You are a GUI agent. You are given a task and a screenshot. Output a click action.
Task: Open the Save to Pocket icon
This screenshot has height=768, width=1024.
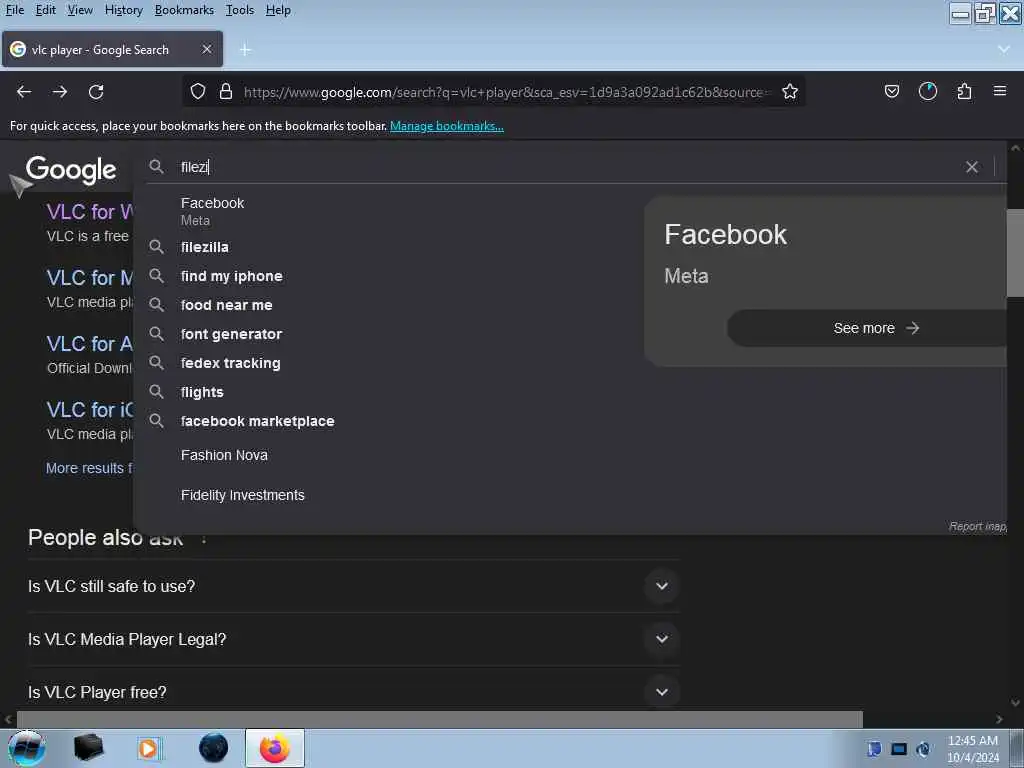tap(892, 91)
